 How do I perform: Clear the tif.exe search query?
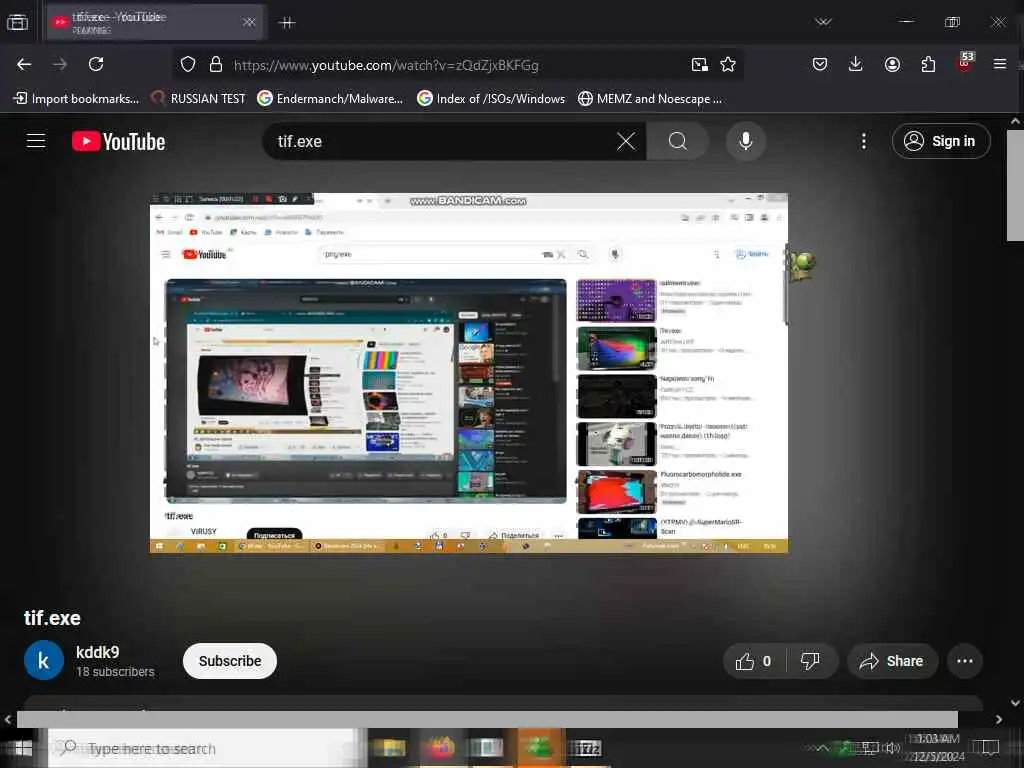pos(626,141)
